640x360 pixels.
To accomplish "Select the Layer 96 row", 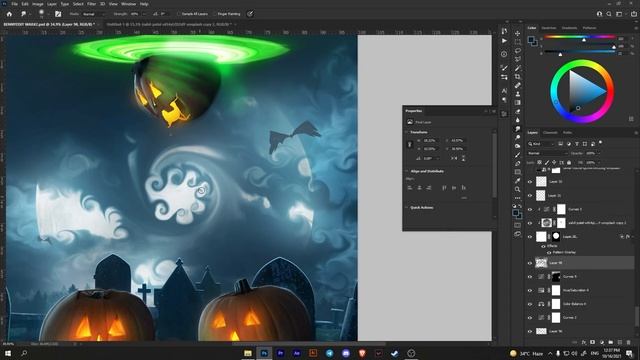I will point(580,331).
